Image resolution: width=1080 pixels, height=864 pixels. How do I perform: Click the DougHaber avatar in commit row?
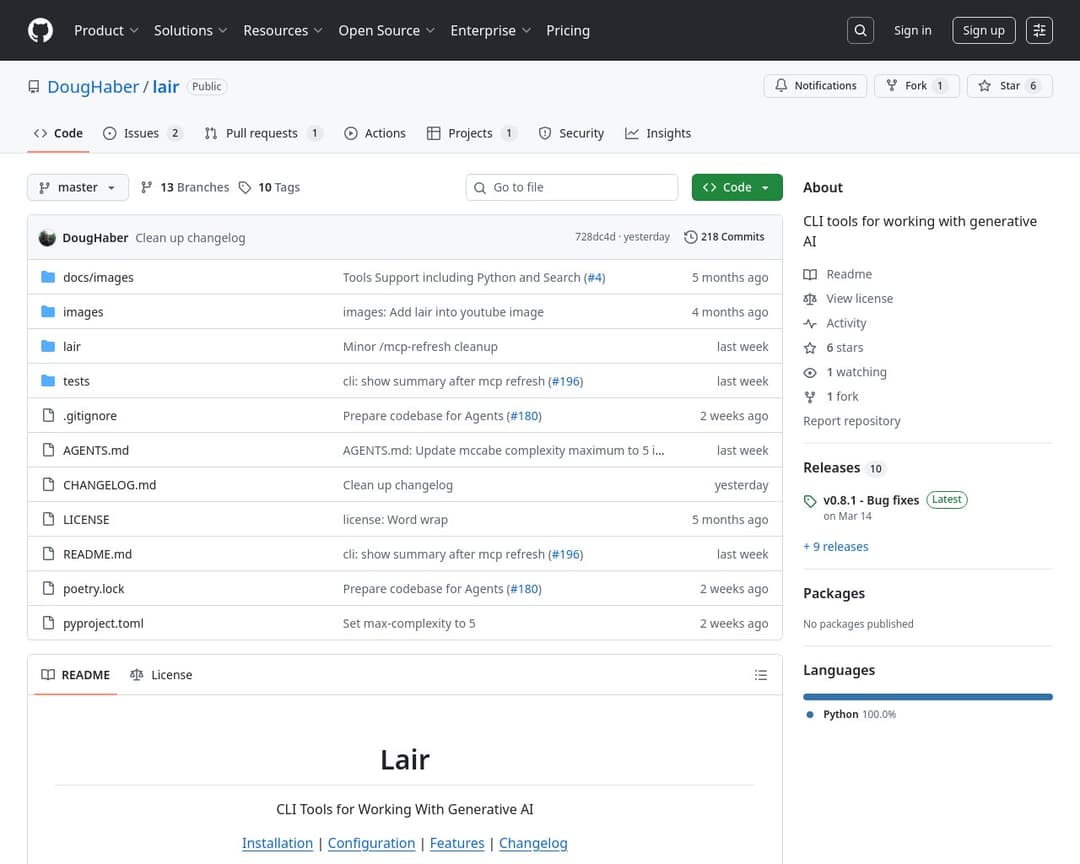point(47,238)
